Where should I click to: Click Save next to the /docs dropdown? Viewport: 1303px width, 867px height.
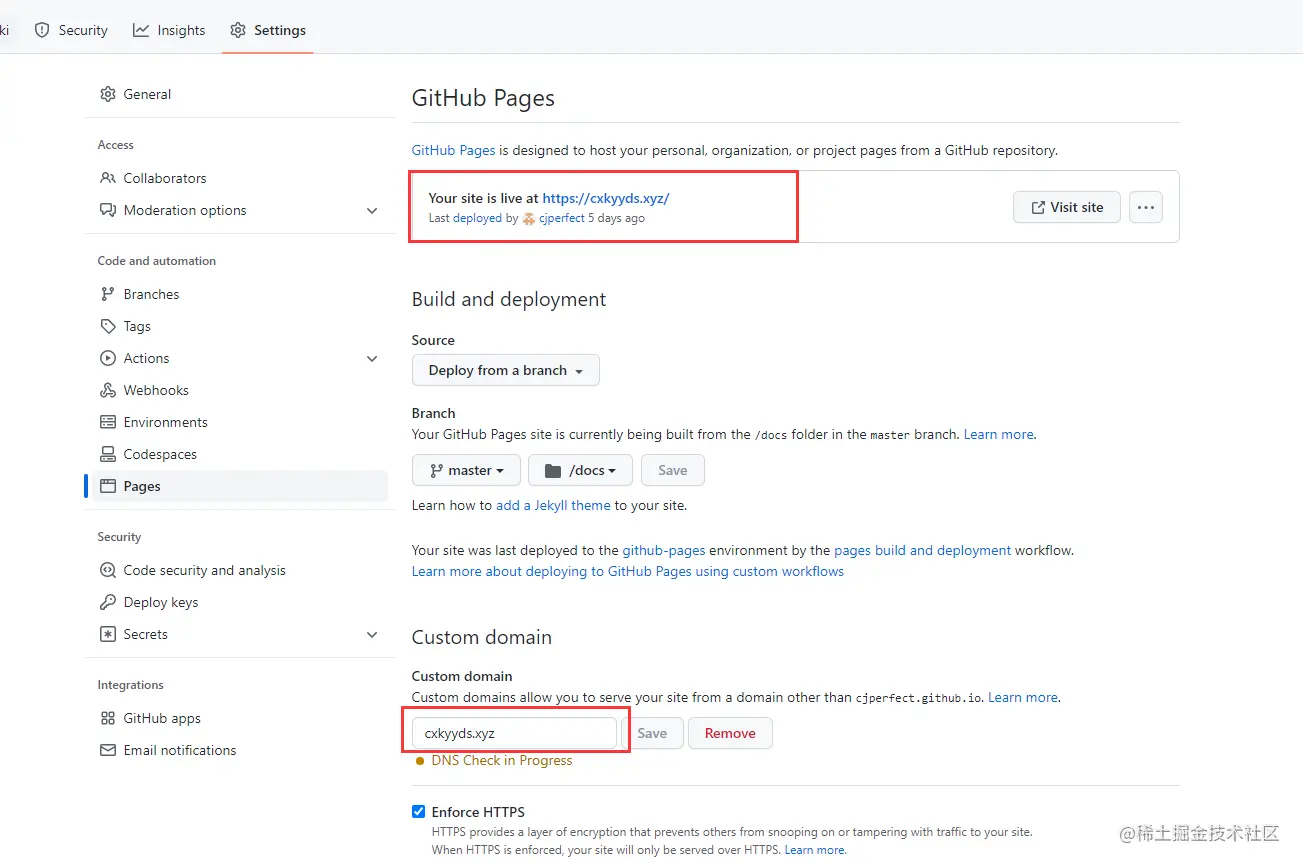coord(673,470)
